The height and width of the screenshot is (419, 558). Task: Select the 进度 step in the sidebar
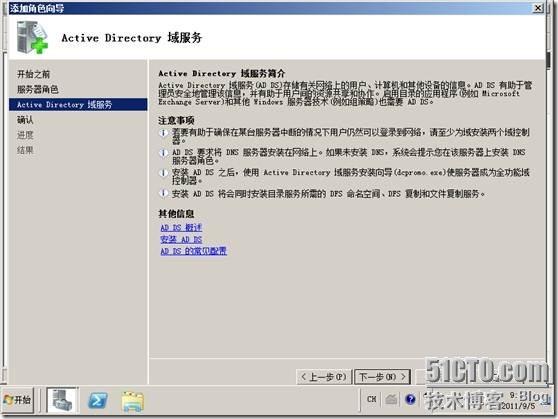[25, 135]
